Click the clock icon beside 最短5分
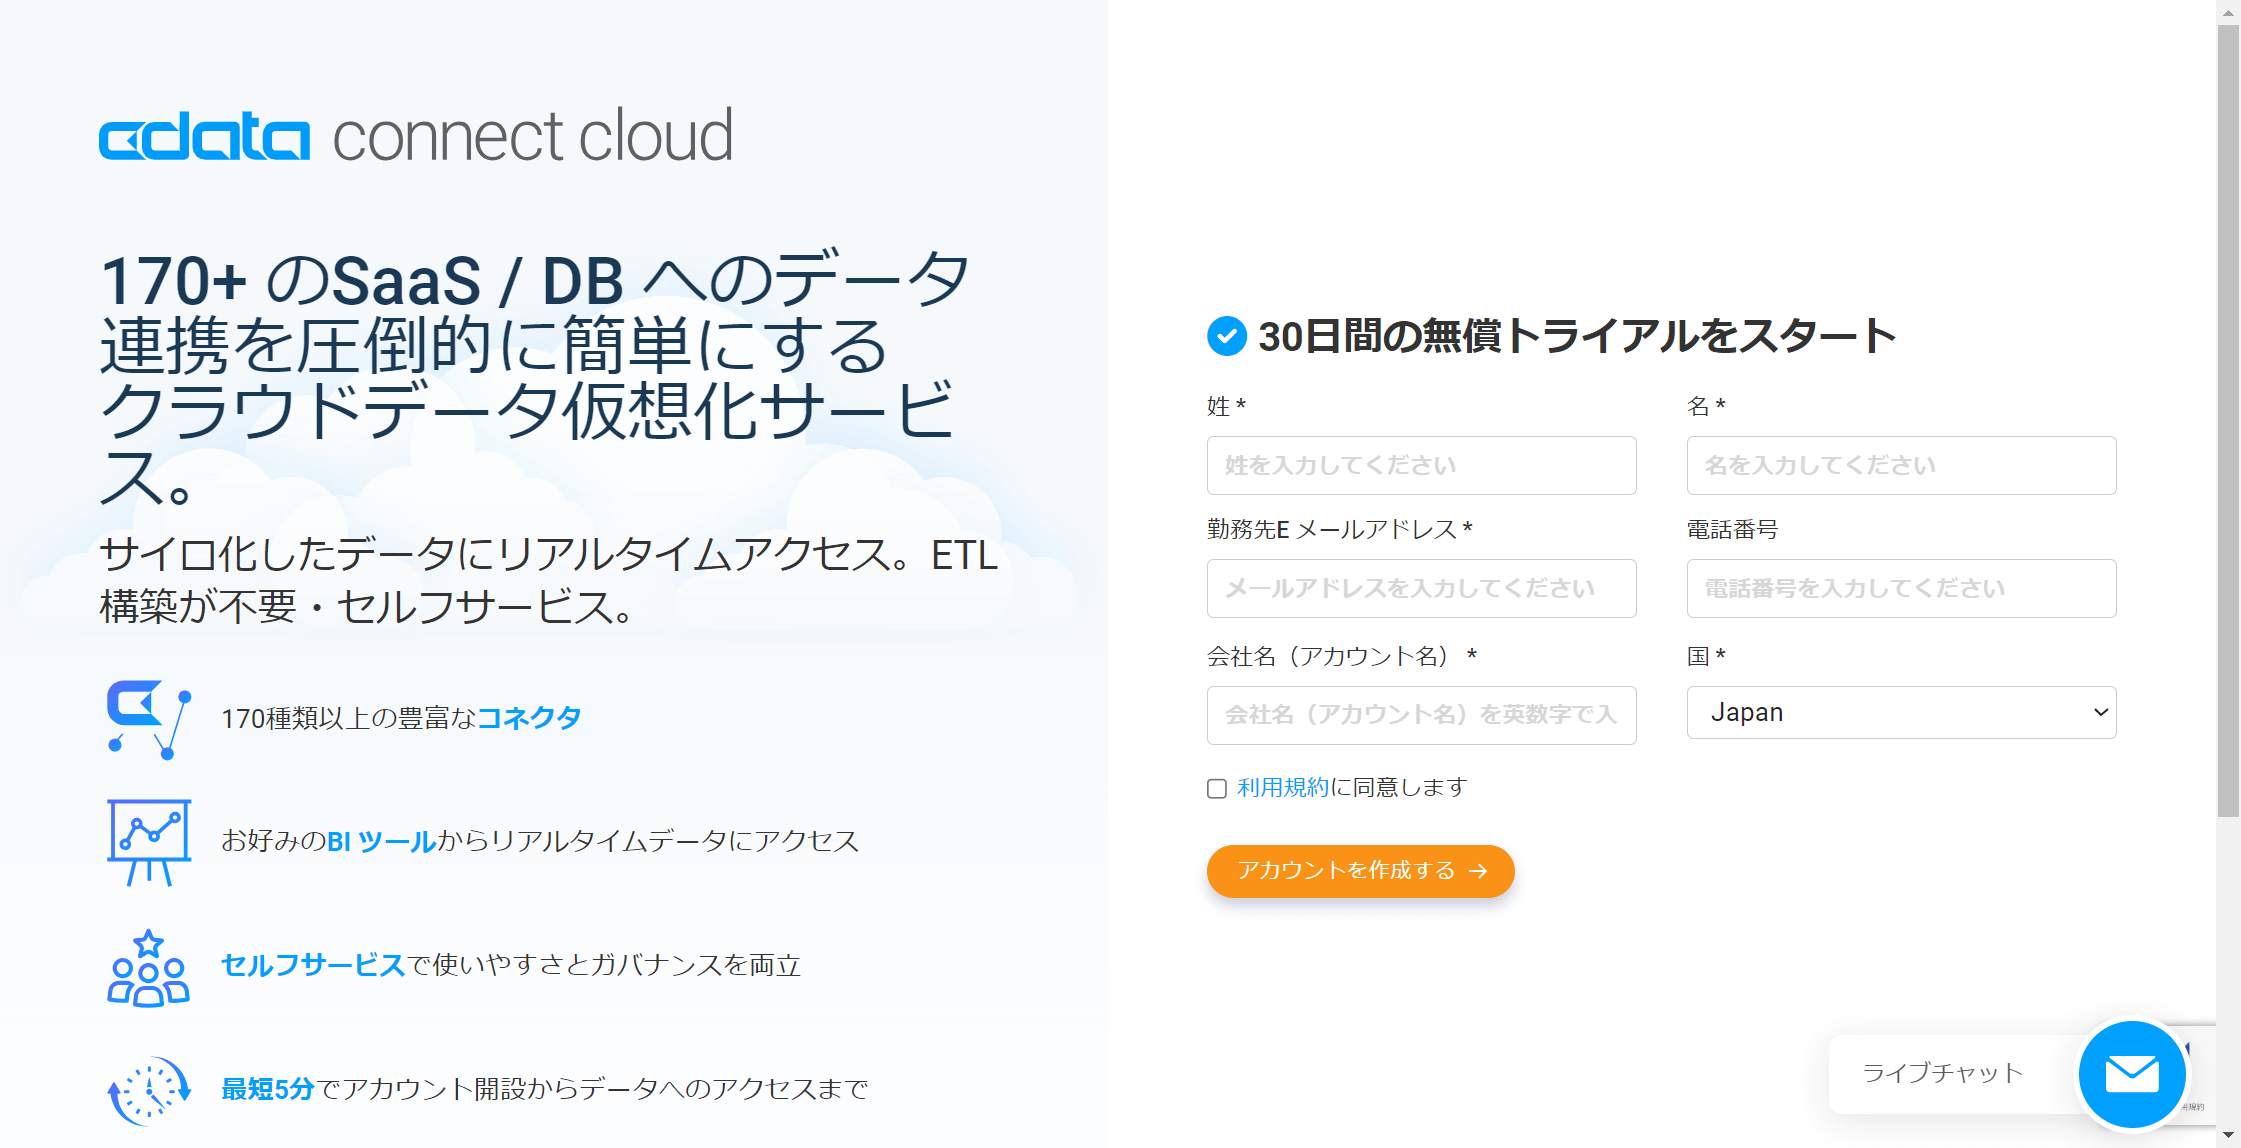 coord(149,1090)
